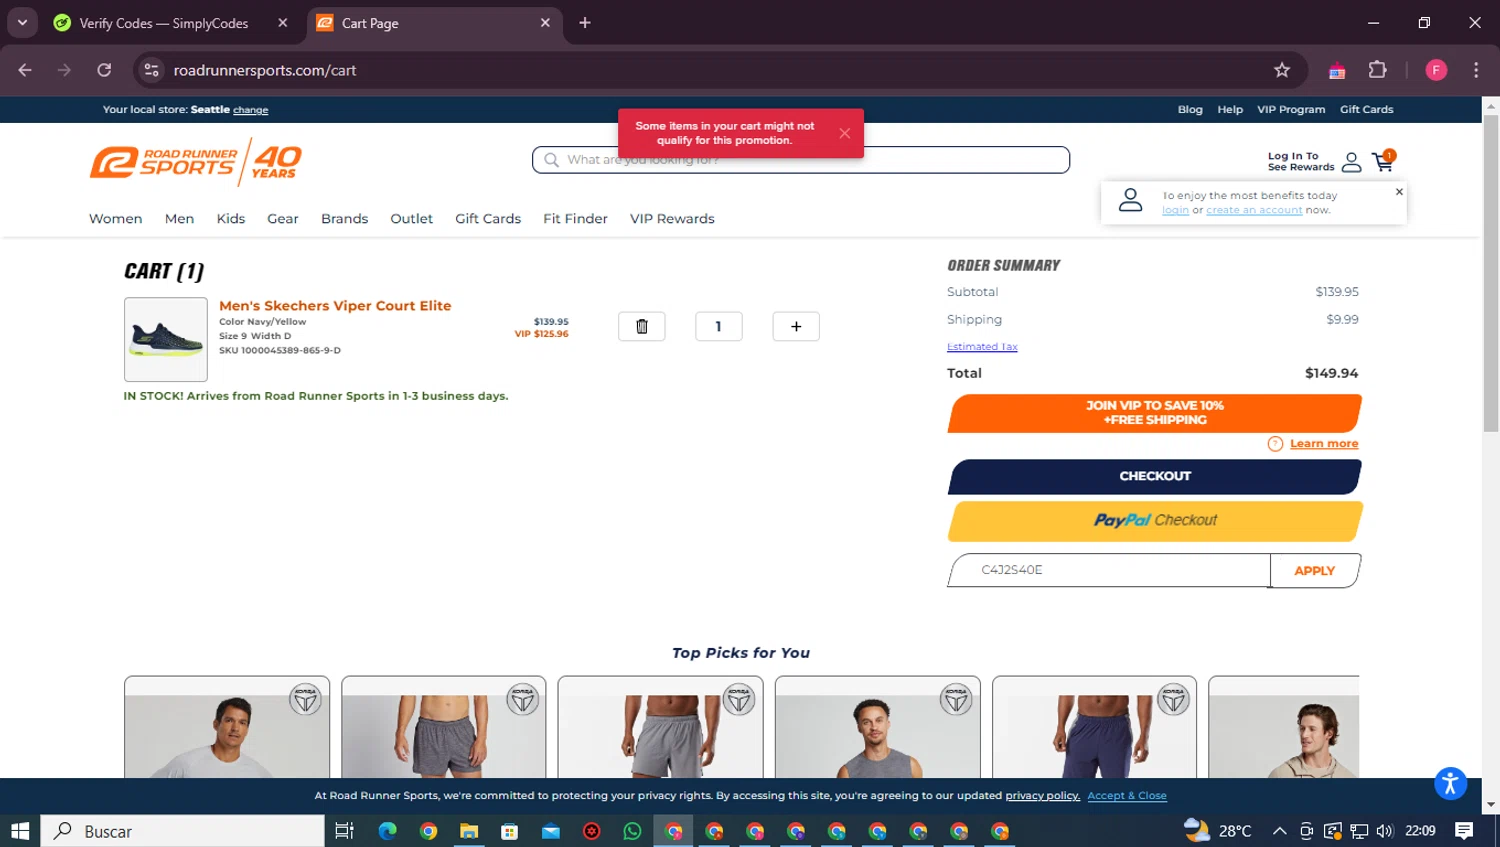Click the Estimated Tax link

pos(982,347)
